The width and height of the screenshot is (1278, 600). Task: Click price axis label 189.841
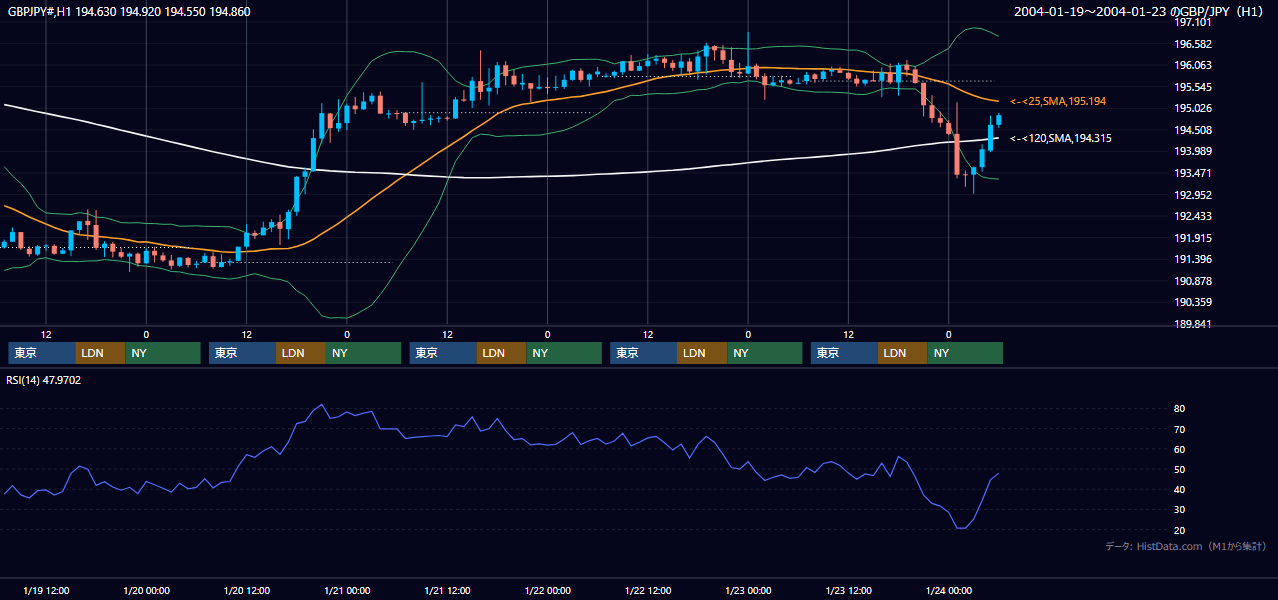coord(1194,324)
